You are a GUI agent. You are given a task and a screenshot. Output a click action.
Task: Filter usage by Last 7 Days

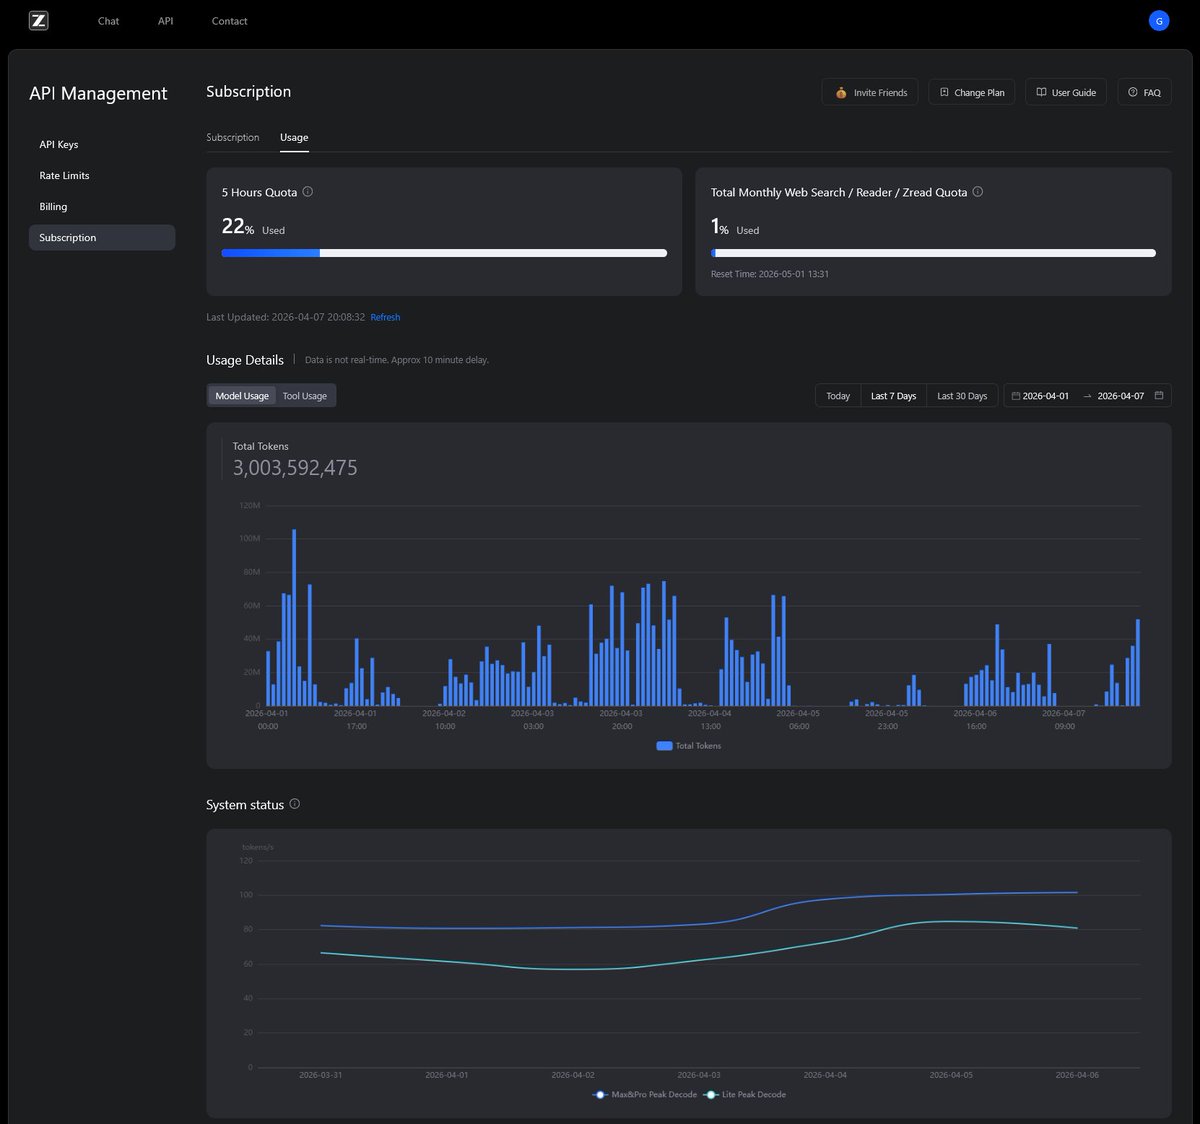pos(893,396)
